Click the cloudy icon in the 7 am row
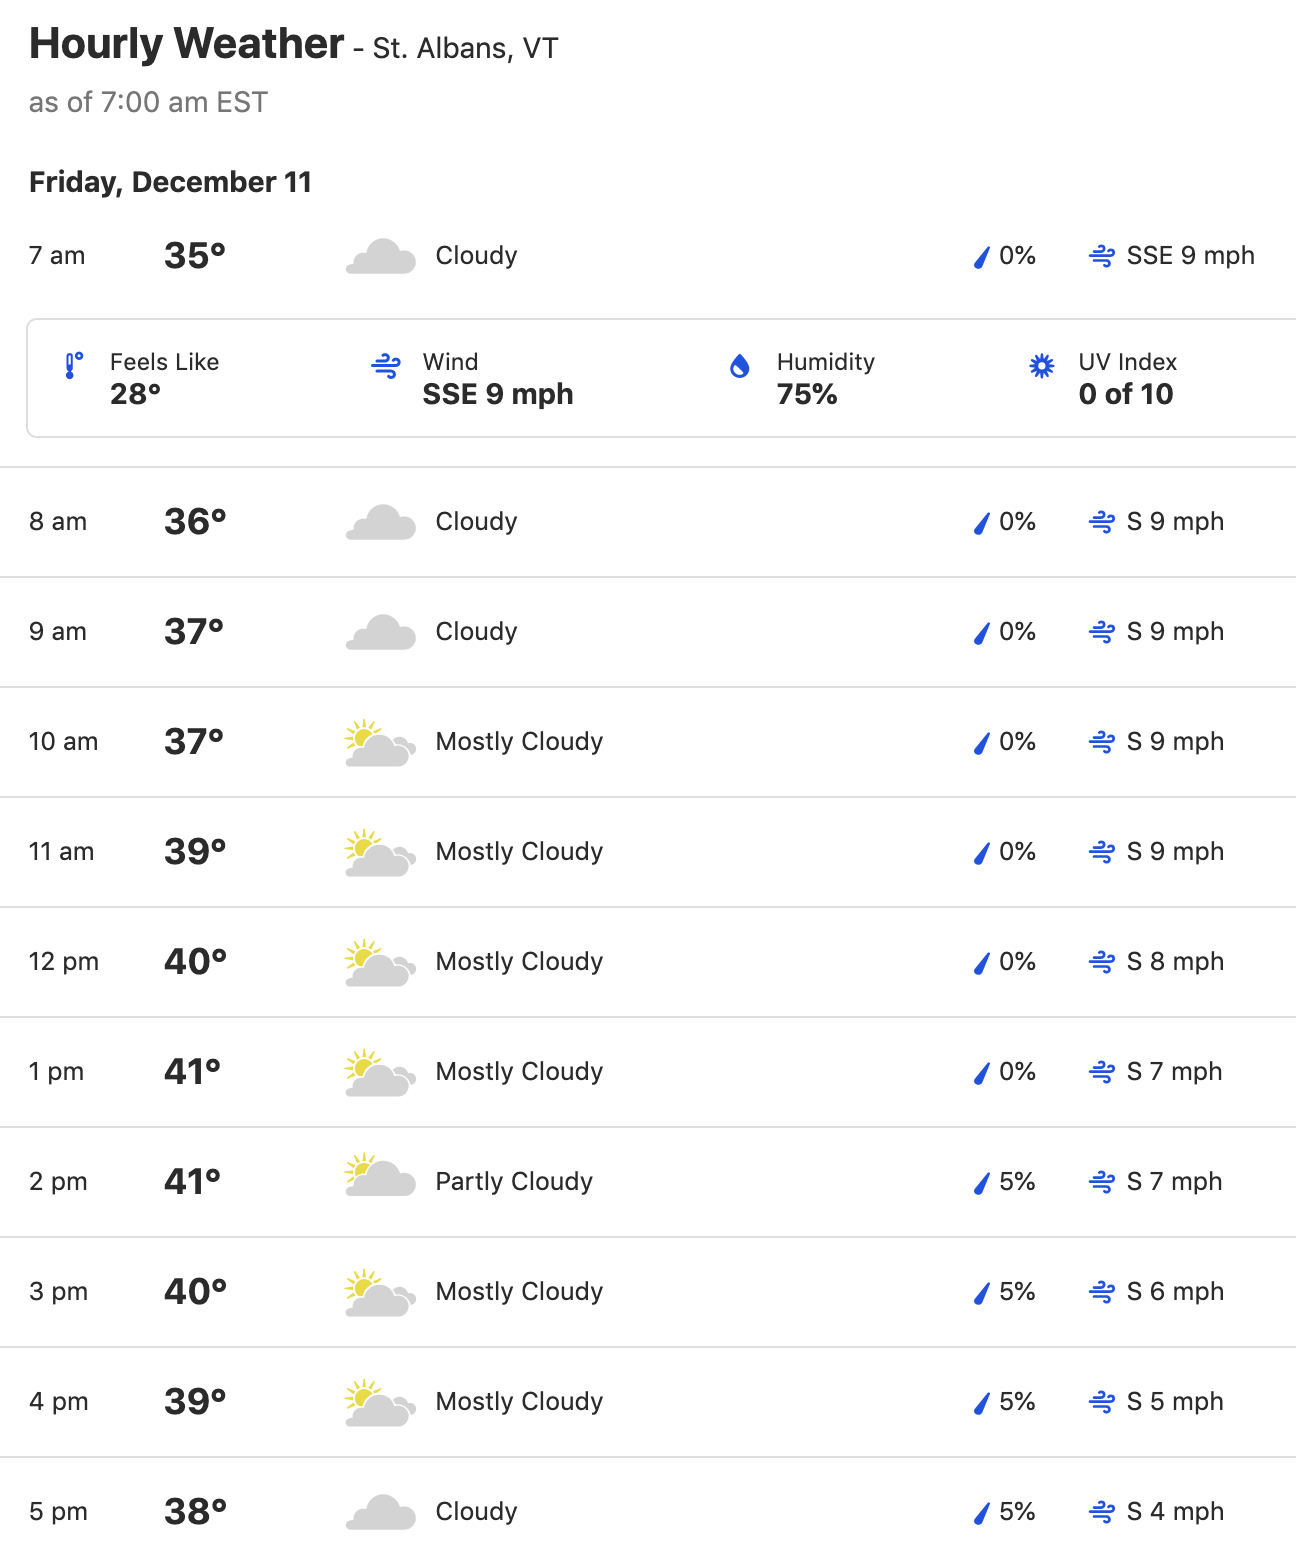Image resolution: width=1296 pixels, height=1558 pixels. pyautogui.click(x=380, y=256)
